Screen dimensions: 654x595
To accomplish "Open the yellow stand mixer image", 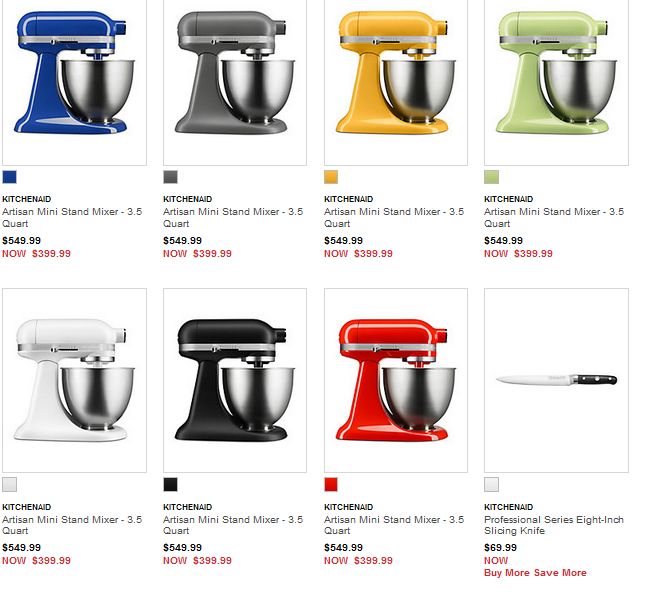I will point(396,81).
